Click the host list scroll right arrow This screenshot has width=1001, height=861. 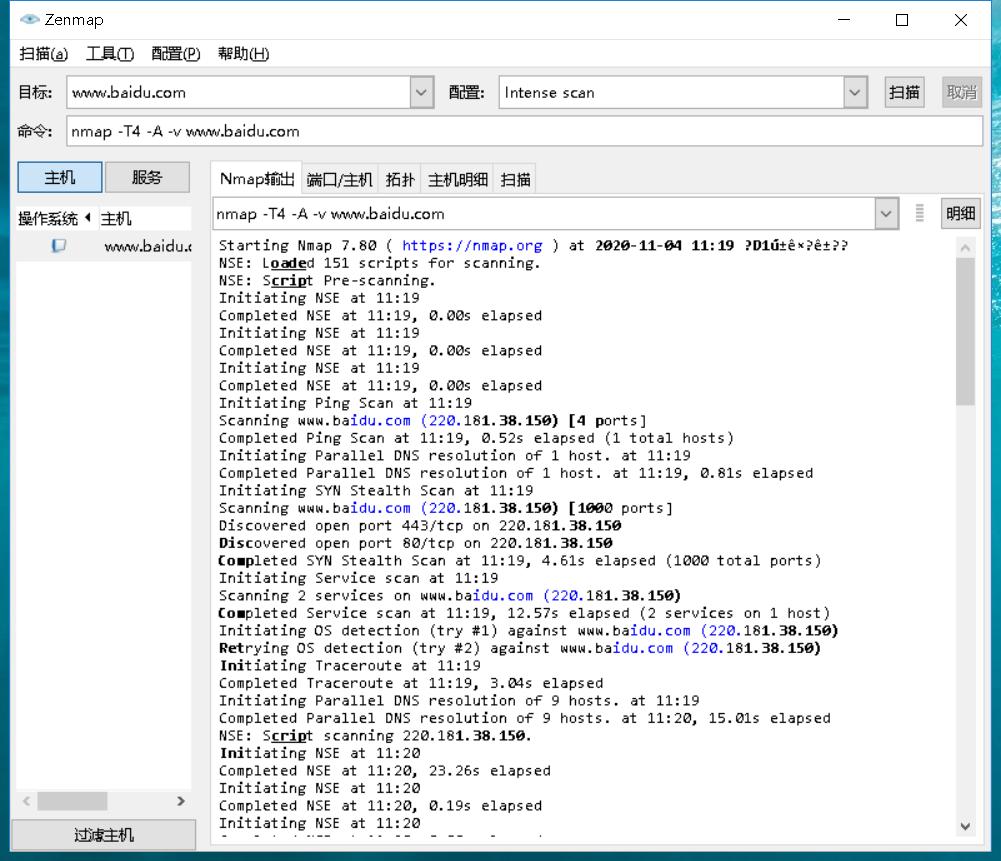point(181,800)
